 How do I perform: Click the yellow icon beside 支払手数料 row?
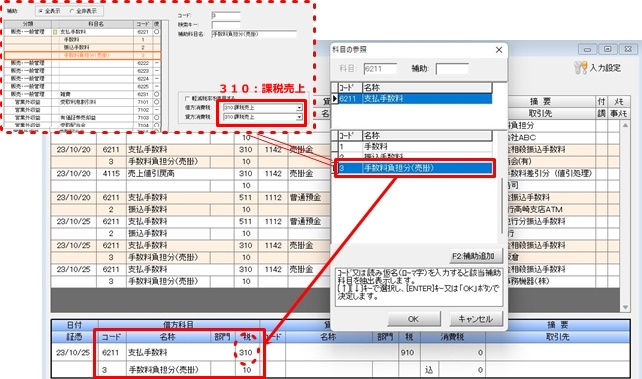coord(55,32)
